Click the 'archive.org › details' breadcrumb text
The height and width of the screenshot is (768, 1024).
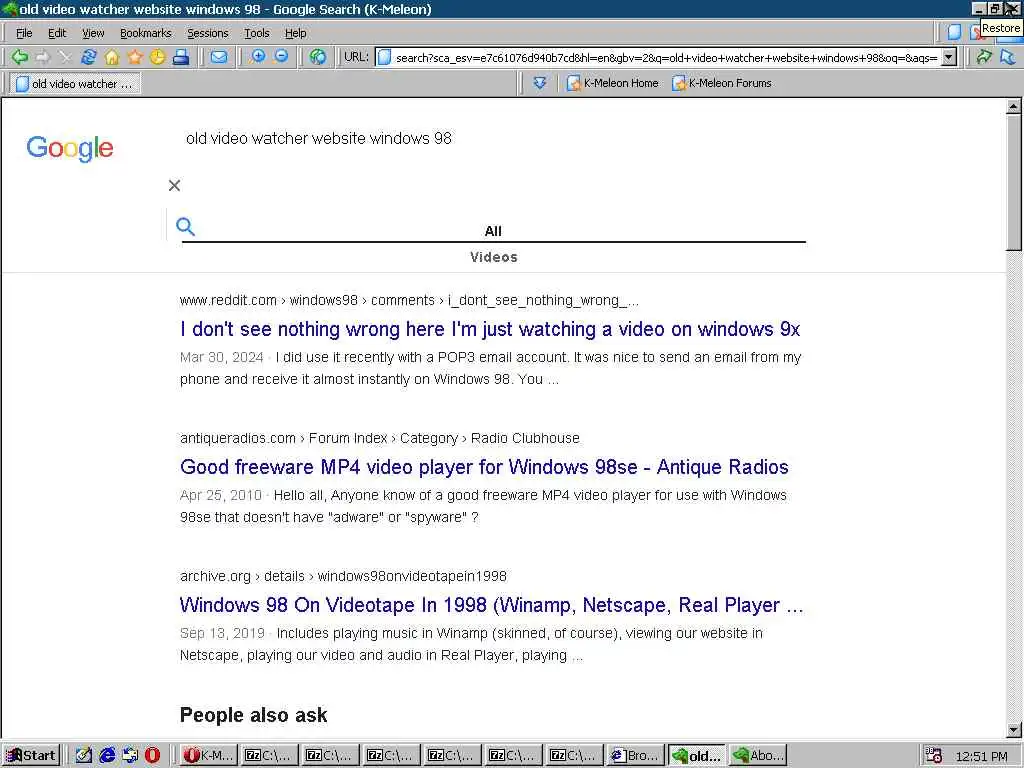tap(242, 576)
